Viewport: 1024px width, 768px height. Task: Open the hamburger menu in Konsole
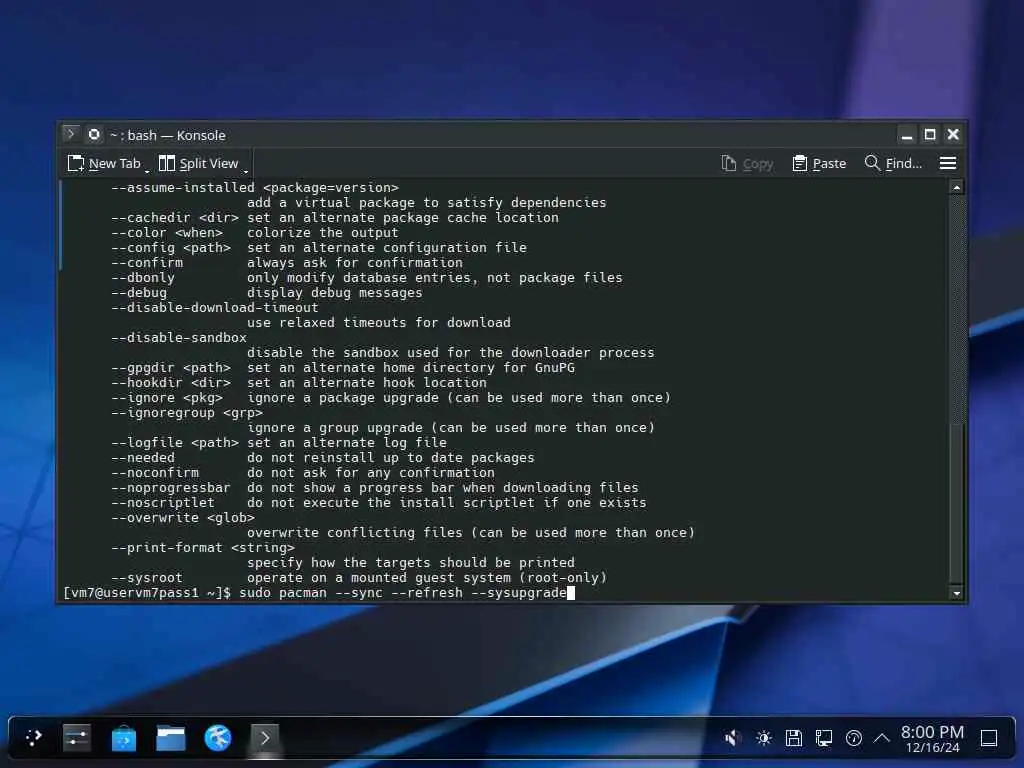tap(948, 163)
